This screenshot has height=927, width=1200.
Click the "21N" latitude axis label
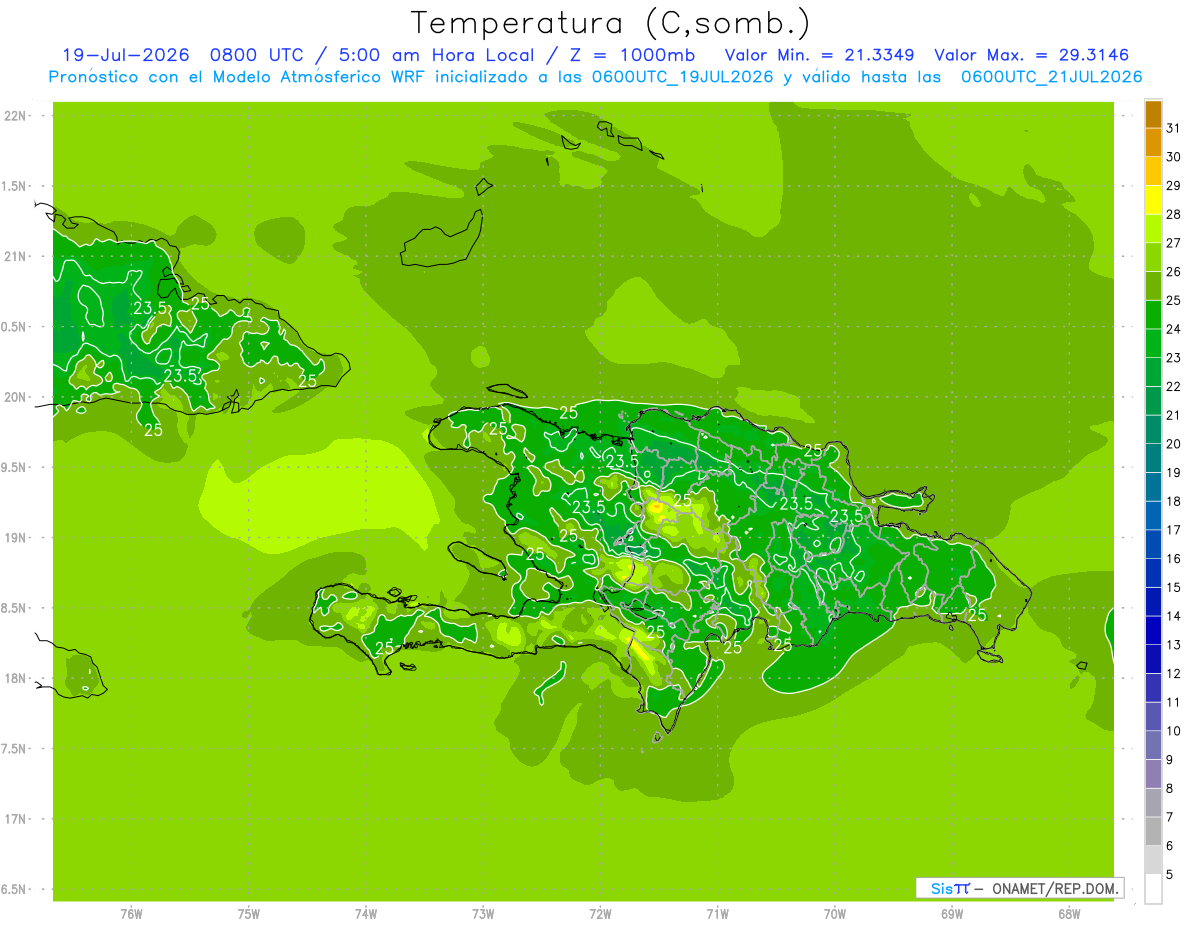coord(15,256)
